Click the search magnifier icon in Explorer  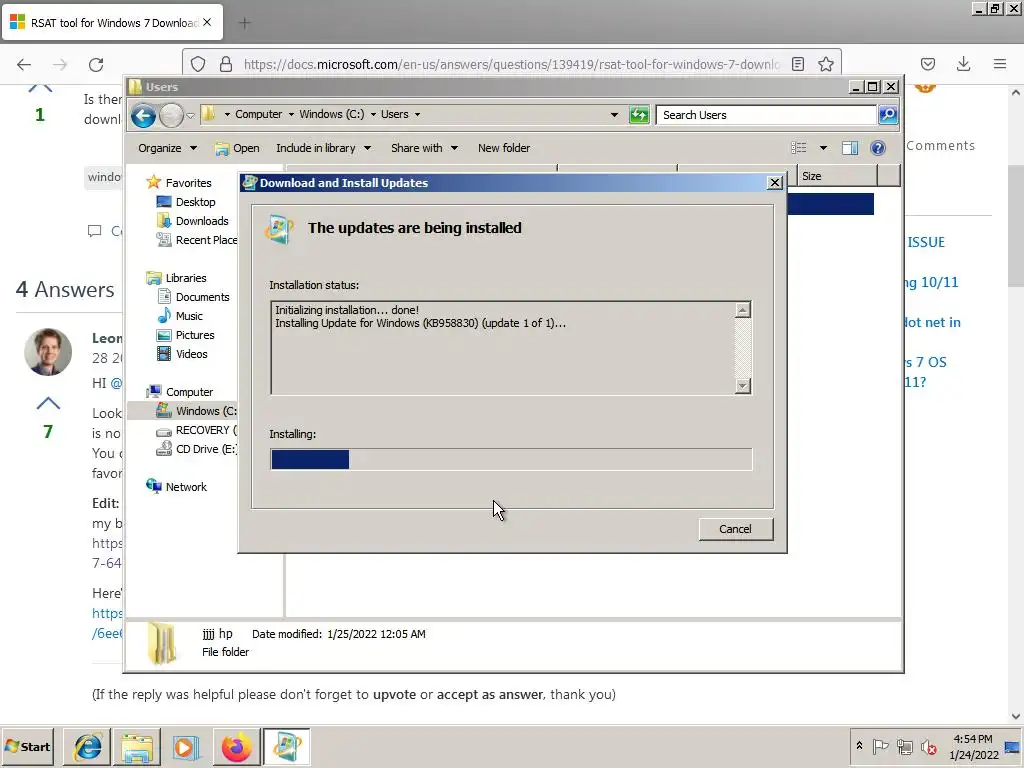tap(888, 115)
